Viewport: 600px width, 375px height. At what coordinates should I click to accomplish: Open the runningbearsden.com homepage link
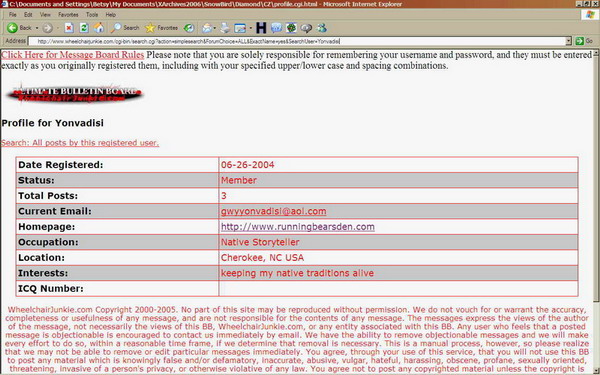[x=298, y=227]
